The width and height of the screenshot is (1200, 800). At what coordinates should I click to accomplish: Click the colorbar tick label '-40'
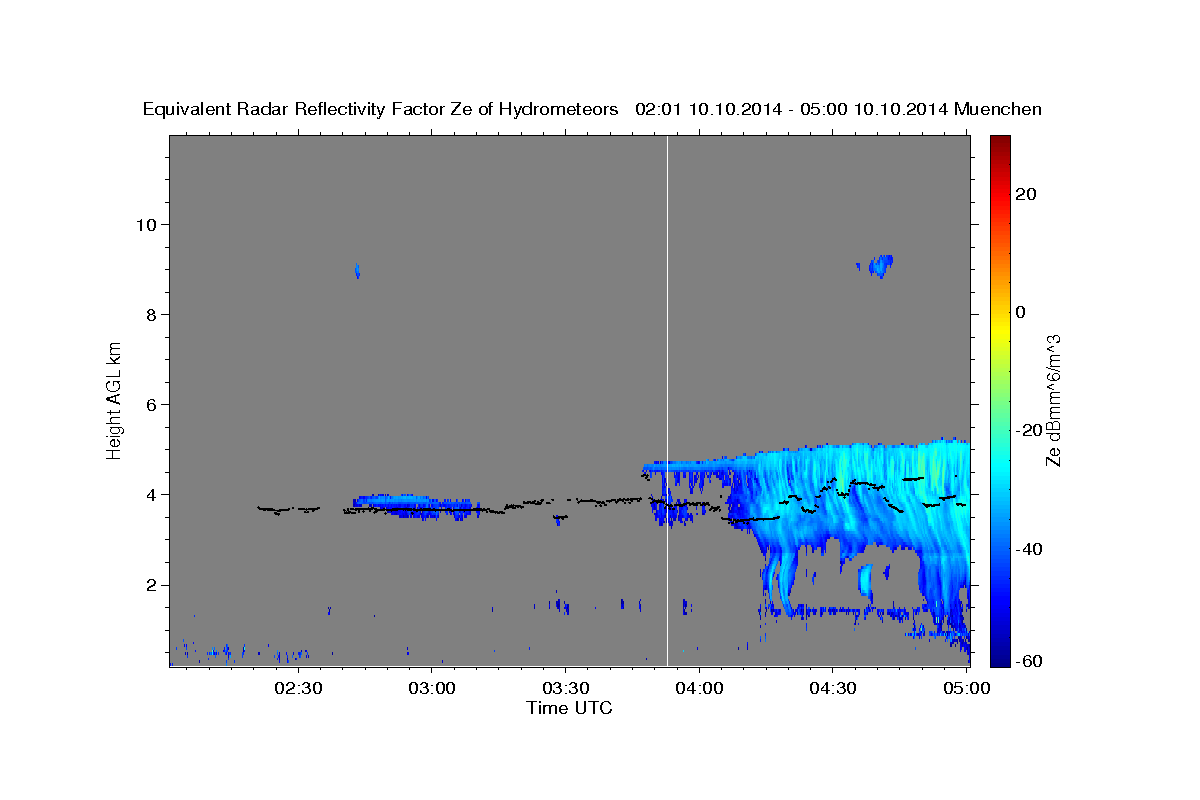click(x=1030, y=548)
